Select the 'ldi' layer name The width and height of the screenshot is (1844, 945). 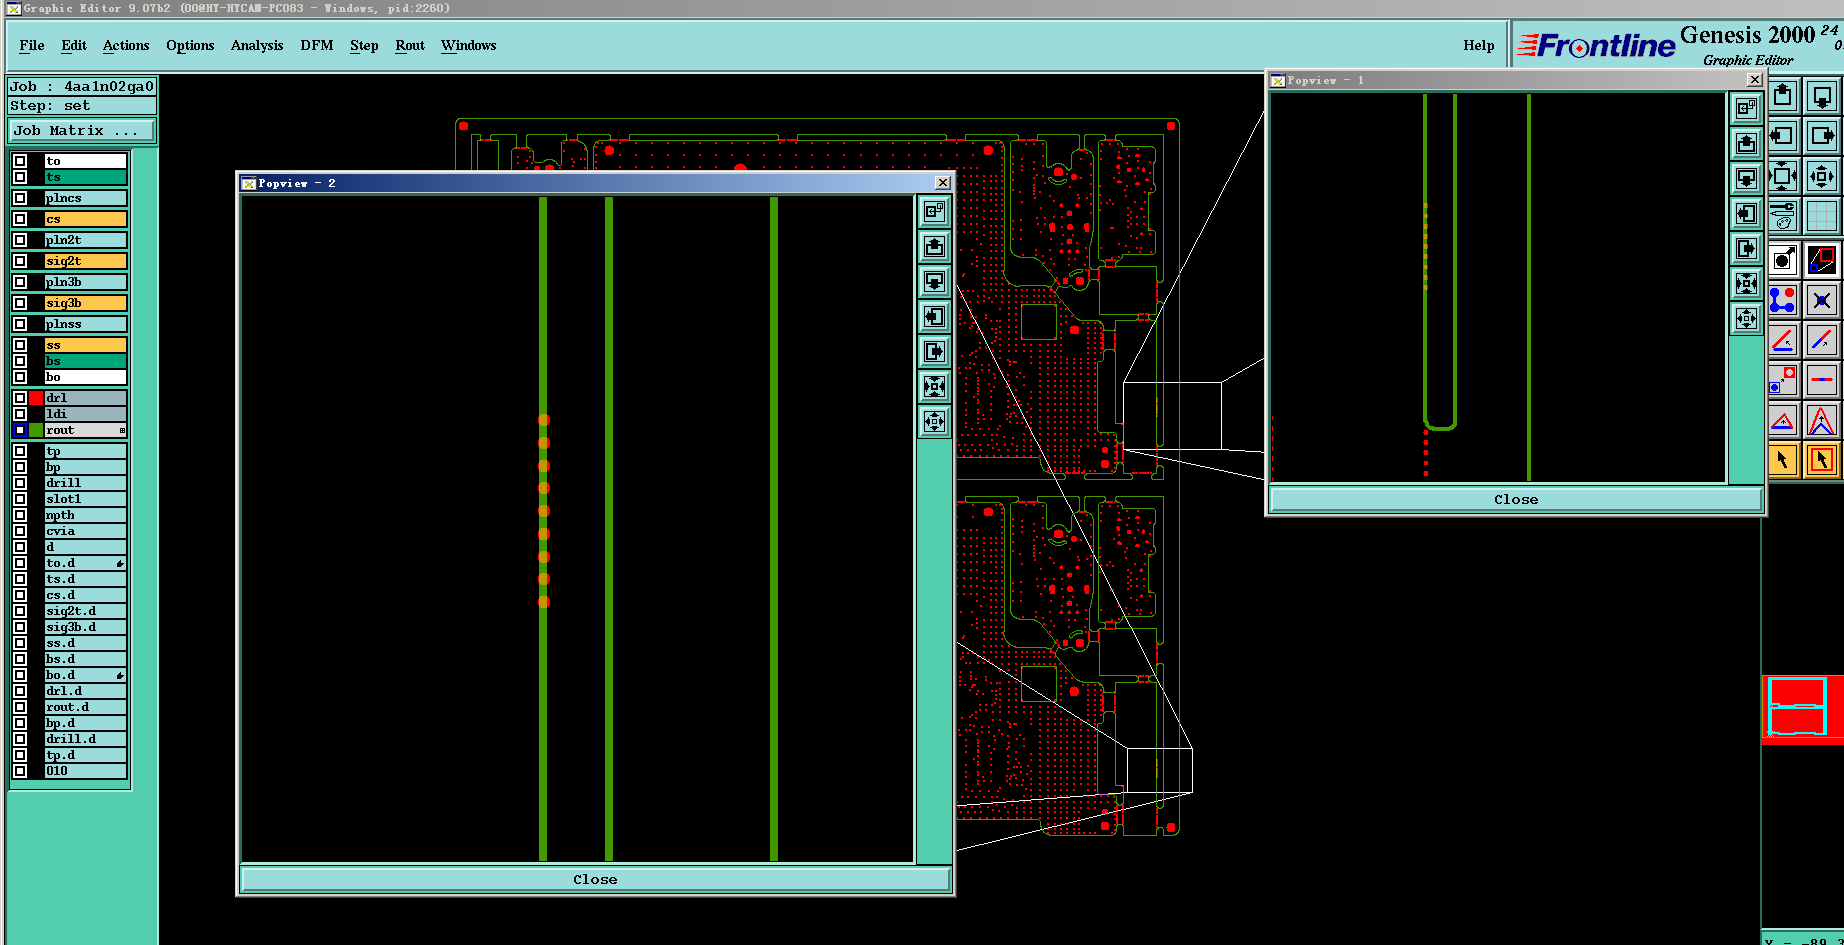point(85,414)
